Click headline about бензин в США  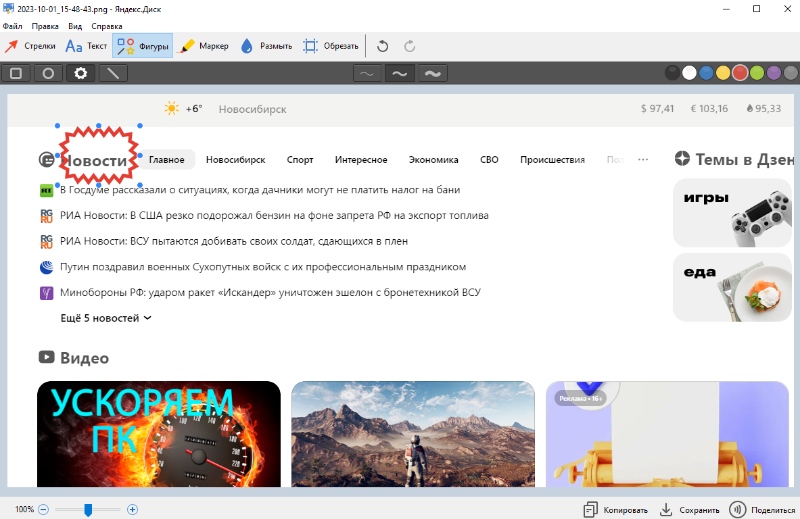[274, 215]
